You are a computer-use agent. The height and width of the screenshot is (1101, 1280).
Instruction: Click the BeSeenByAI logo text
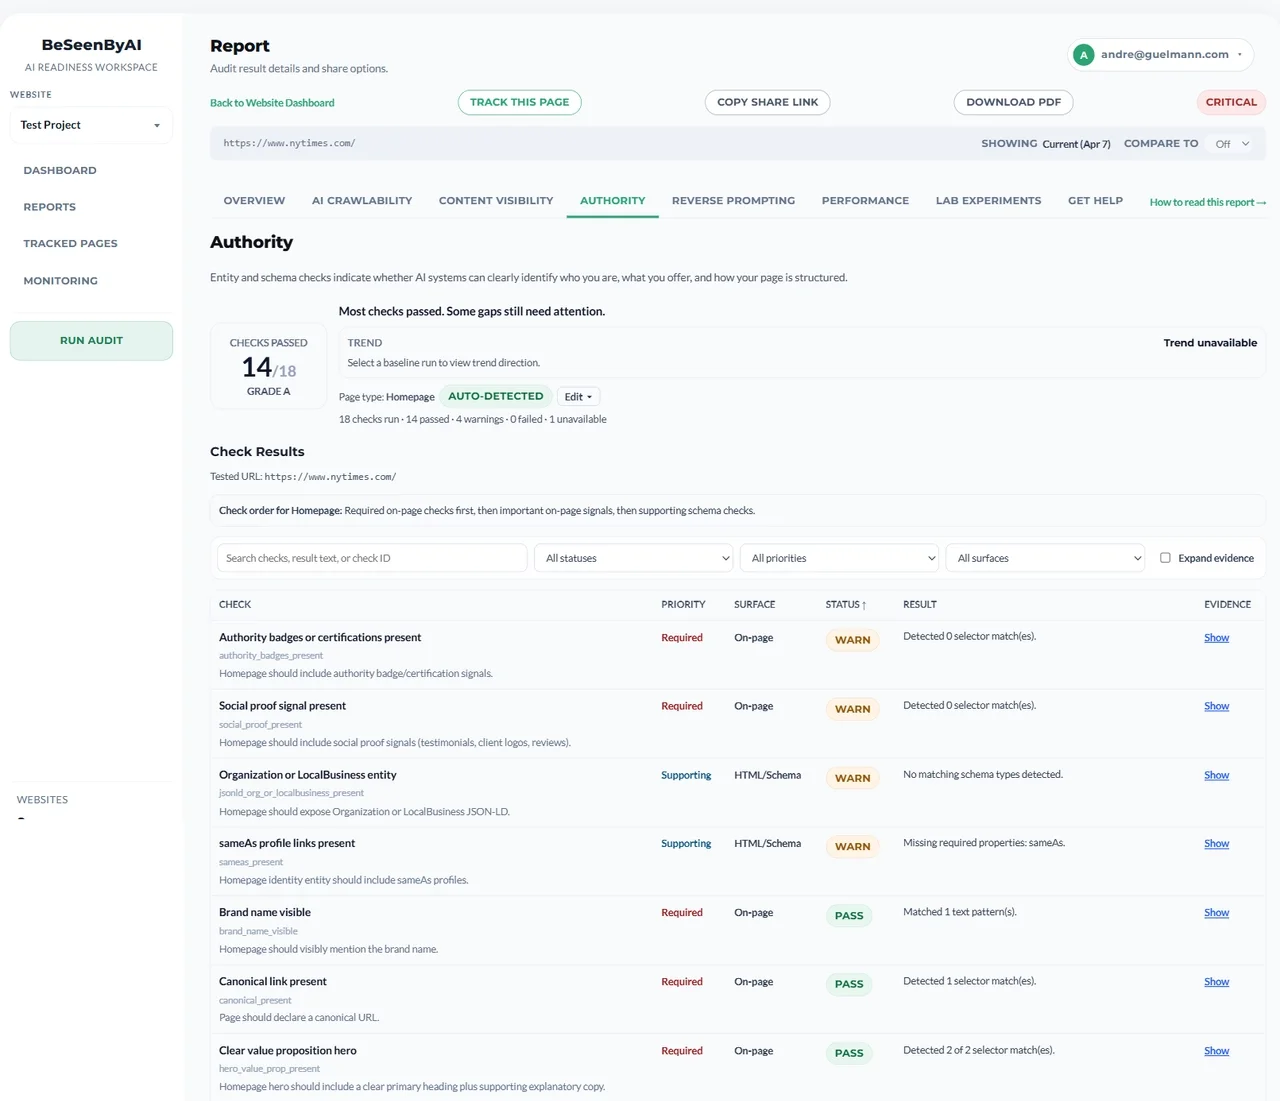pos(91,45)
